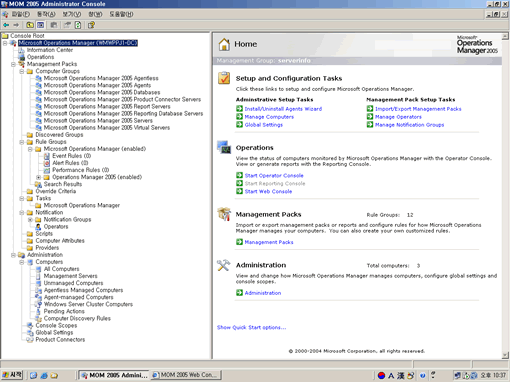Click the Operations monitor icon in right pane

(x=224, y=147)
